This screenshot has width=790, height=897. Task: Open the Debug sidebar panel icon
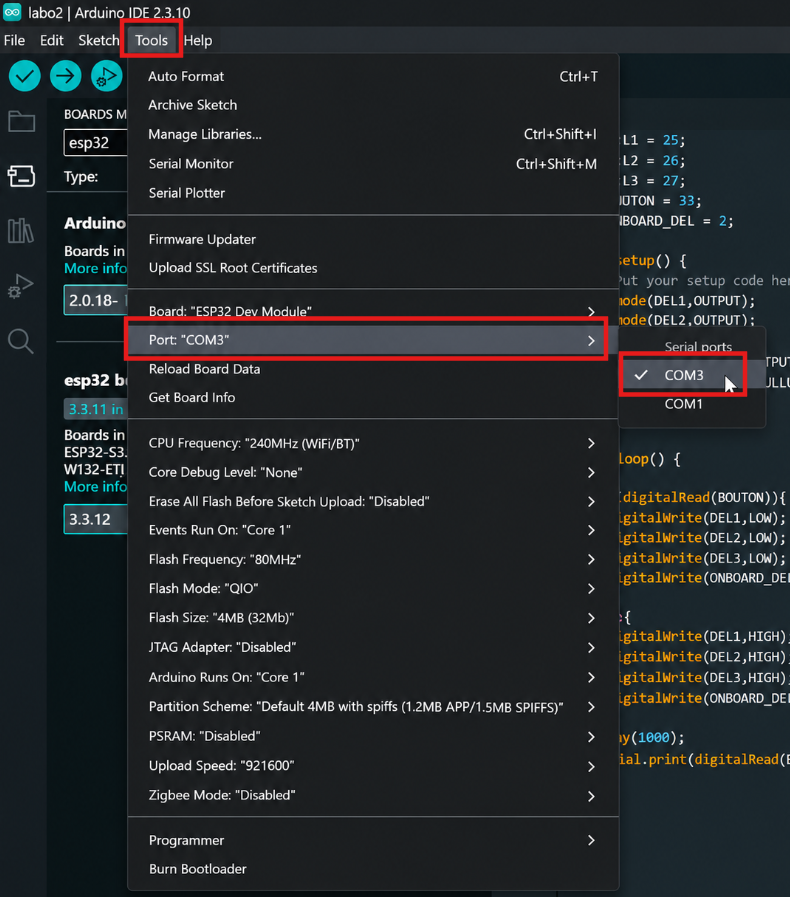point(22,286)
